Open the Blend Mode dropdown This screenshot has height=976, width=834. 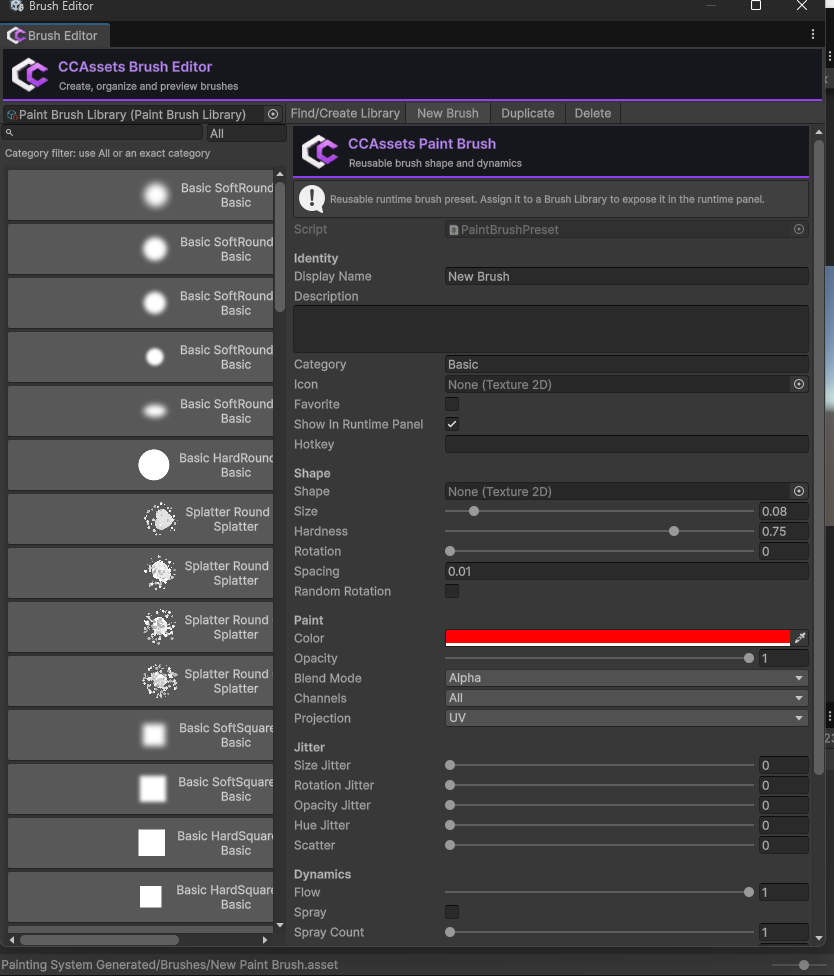[626, 678]
